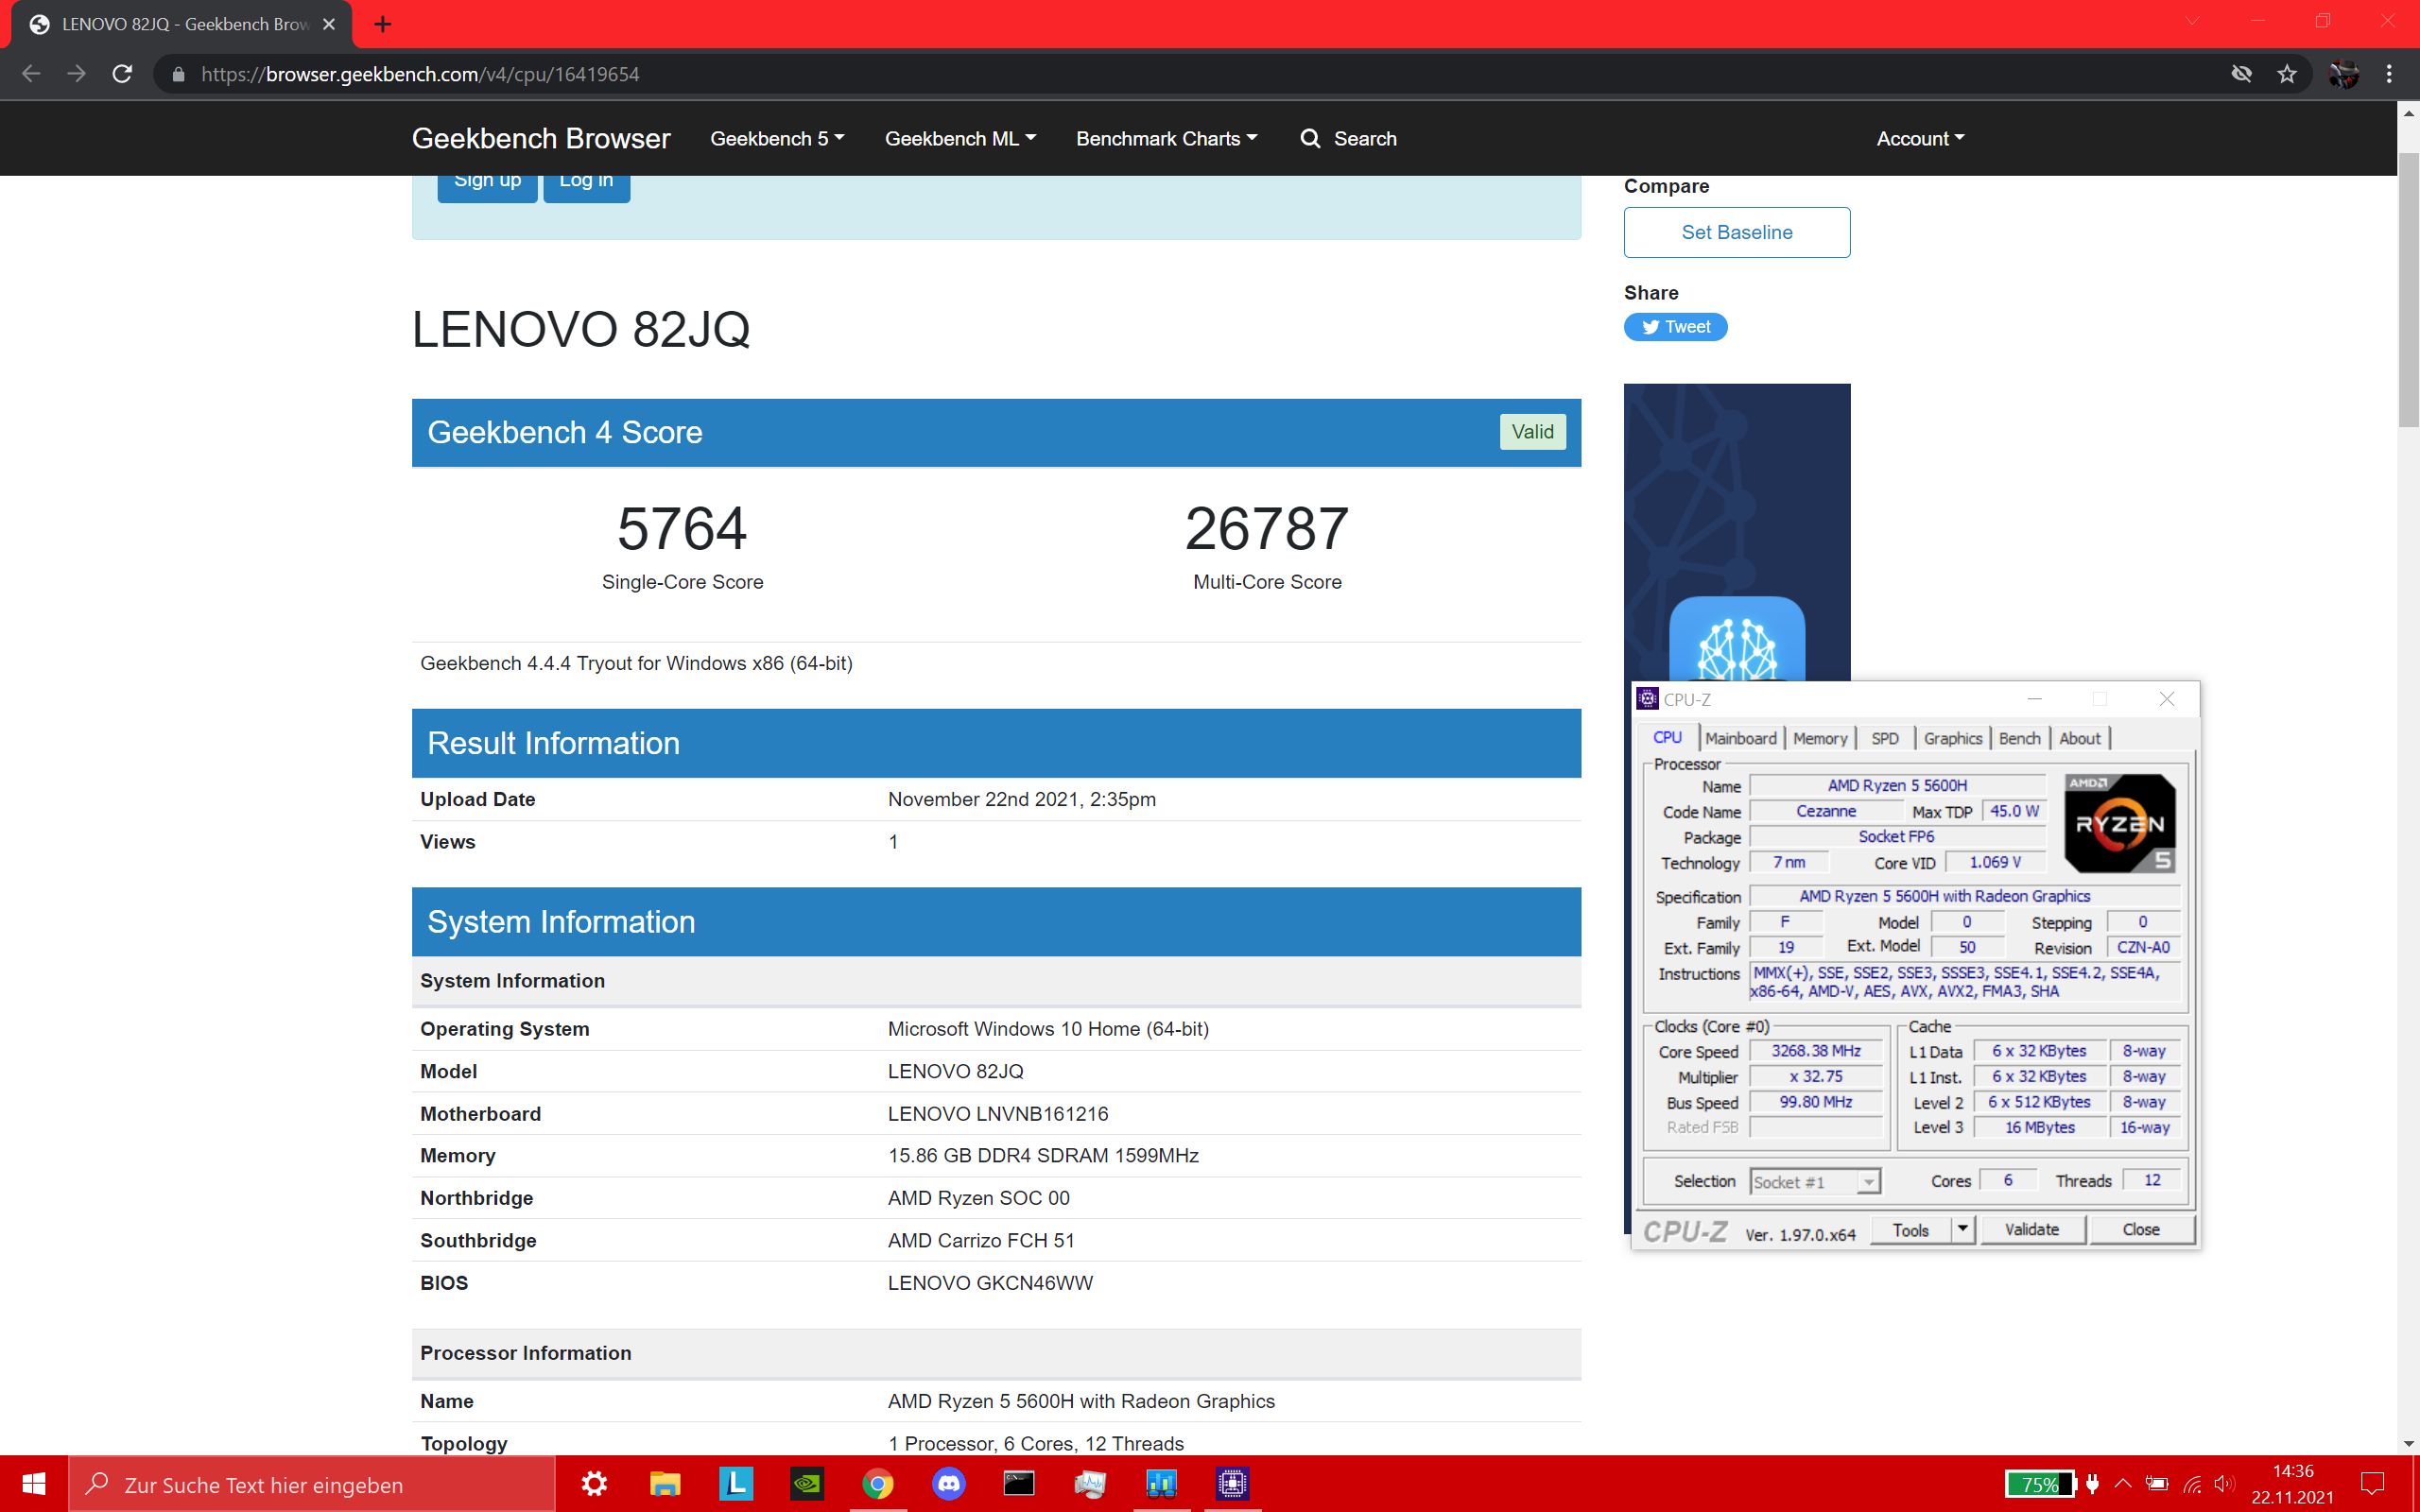
Task: Switch to the CPU-Z SPD tab
Action: (1885, 738)
